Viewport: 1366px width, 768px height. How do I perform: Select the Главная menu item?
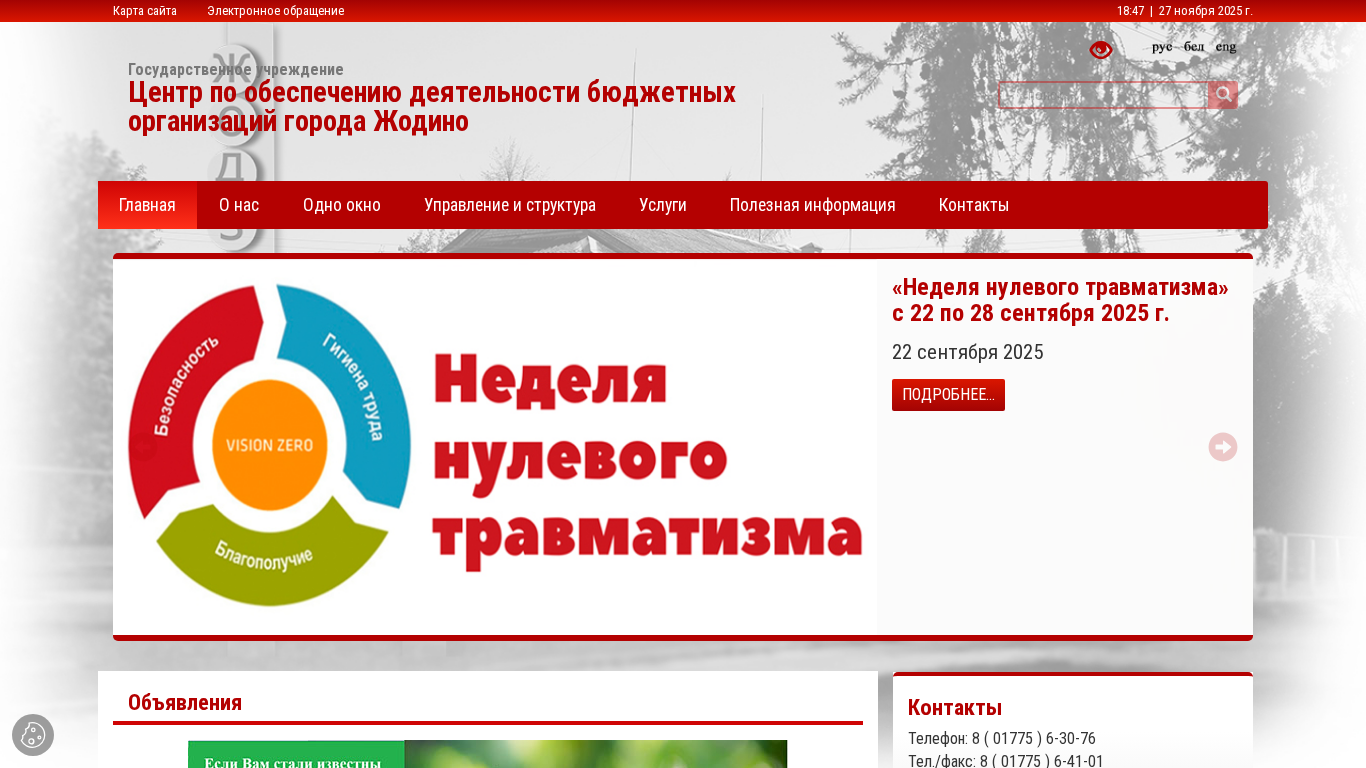click(147, 205)
